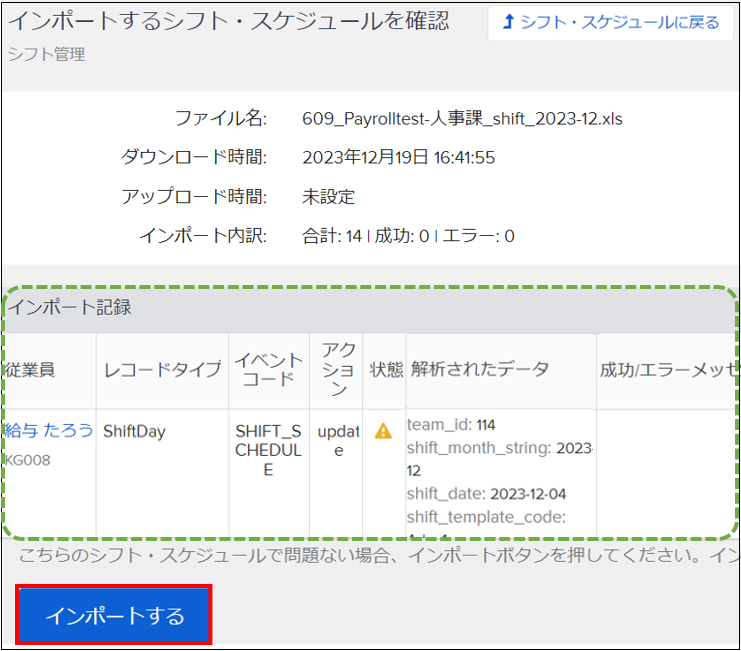Click the shift_month_string data line
This screenshot has width=741, height=651.
pyautogui.click(x=500, y=459)
